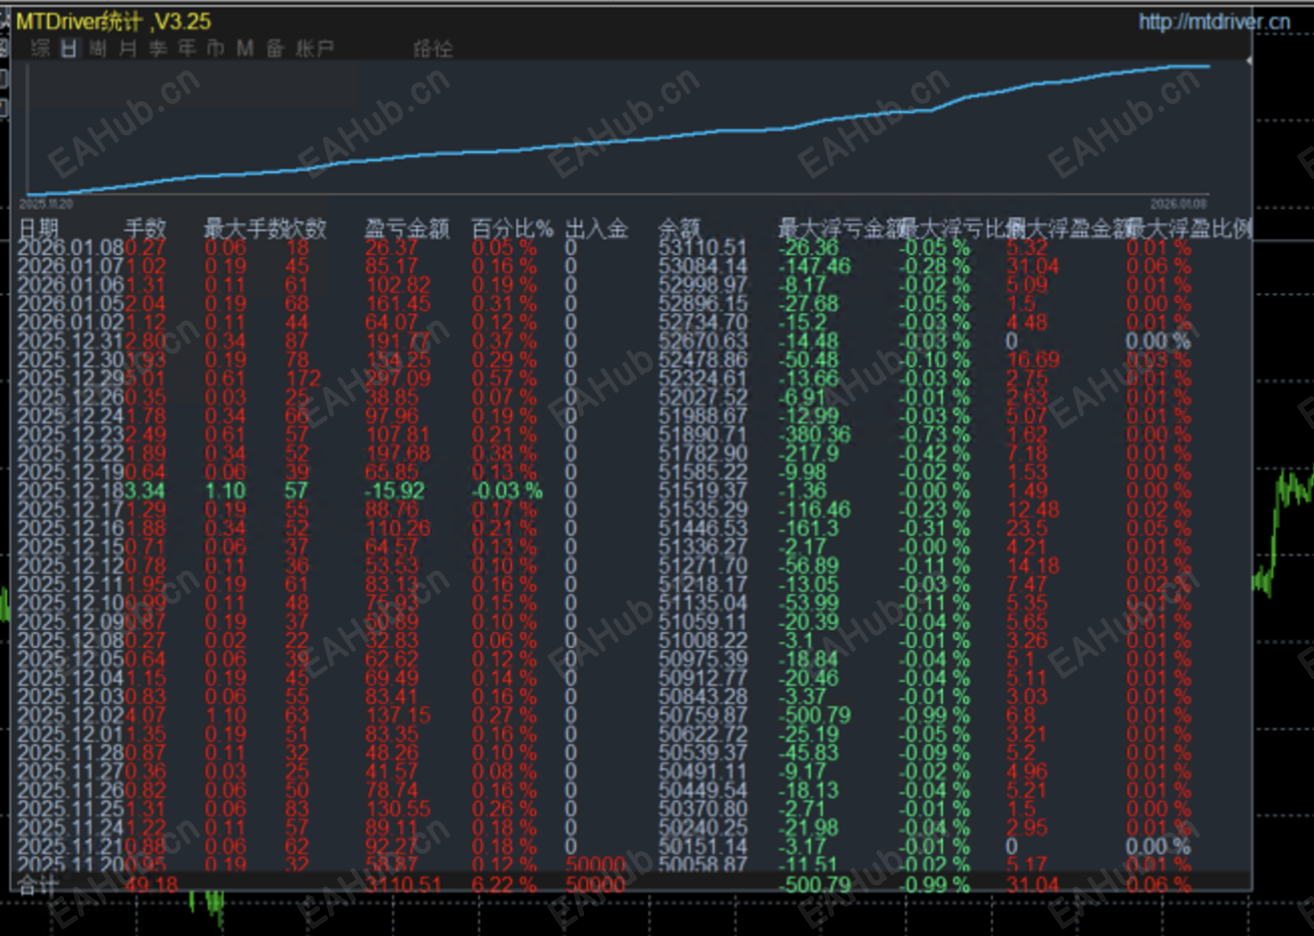Switch to the M tab

point(245,48)
